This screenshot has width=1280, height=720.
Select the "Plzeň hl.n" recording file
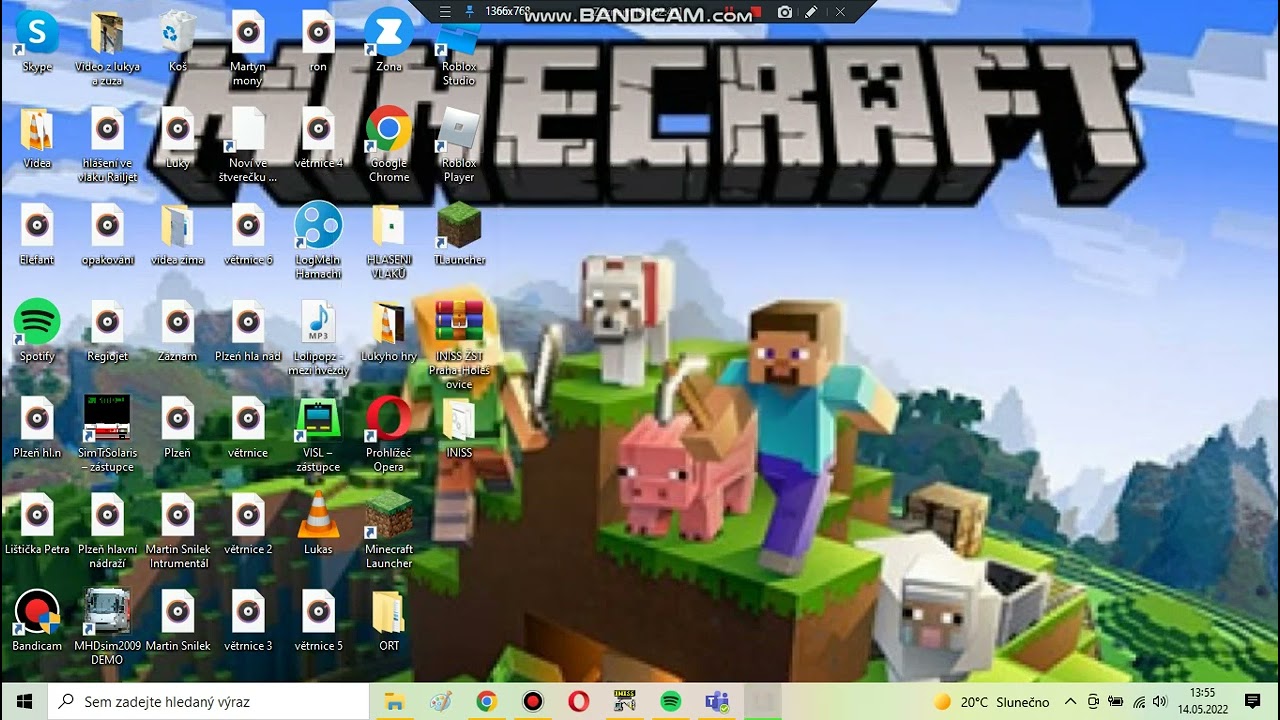tap(37, 427)
